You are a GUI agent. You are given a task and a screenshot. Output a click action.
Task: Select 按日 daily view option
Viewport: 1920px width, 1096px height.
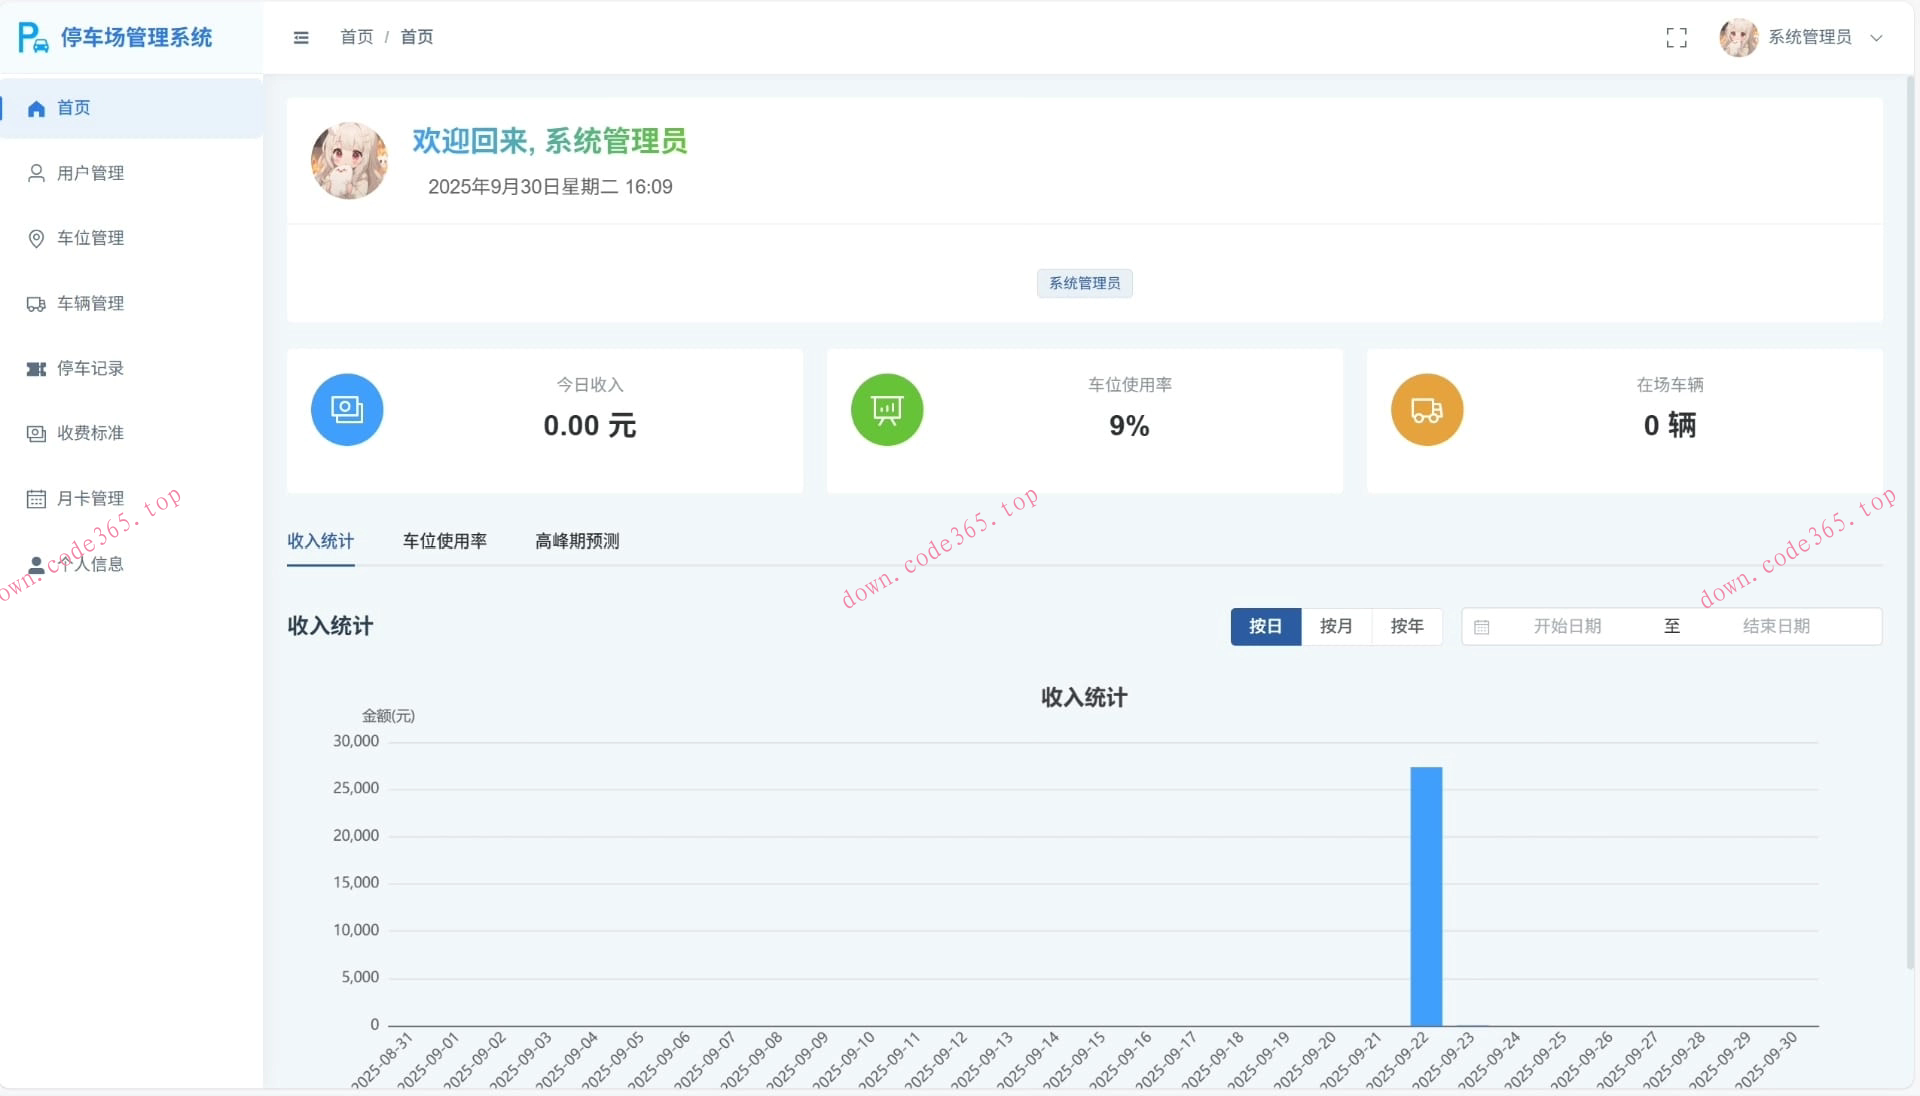coord(1265,626)
